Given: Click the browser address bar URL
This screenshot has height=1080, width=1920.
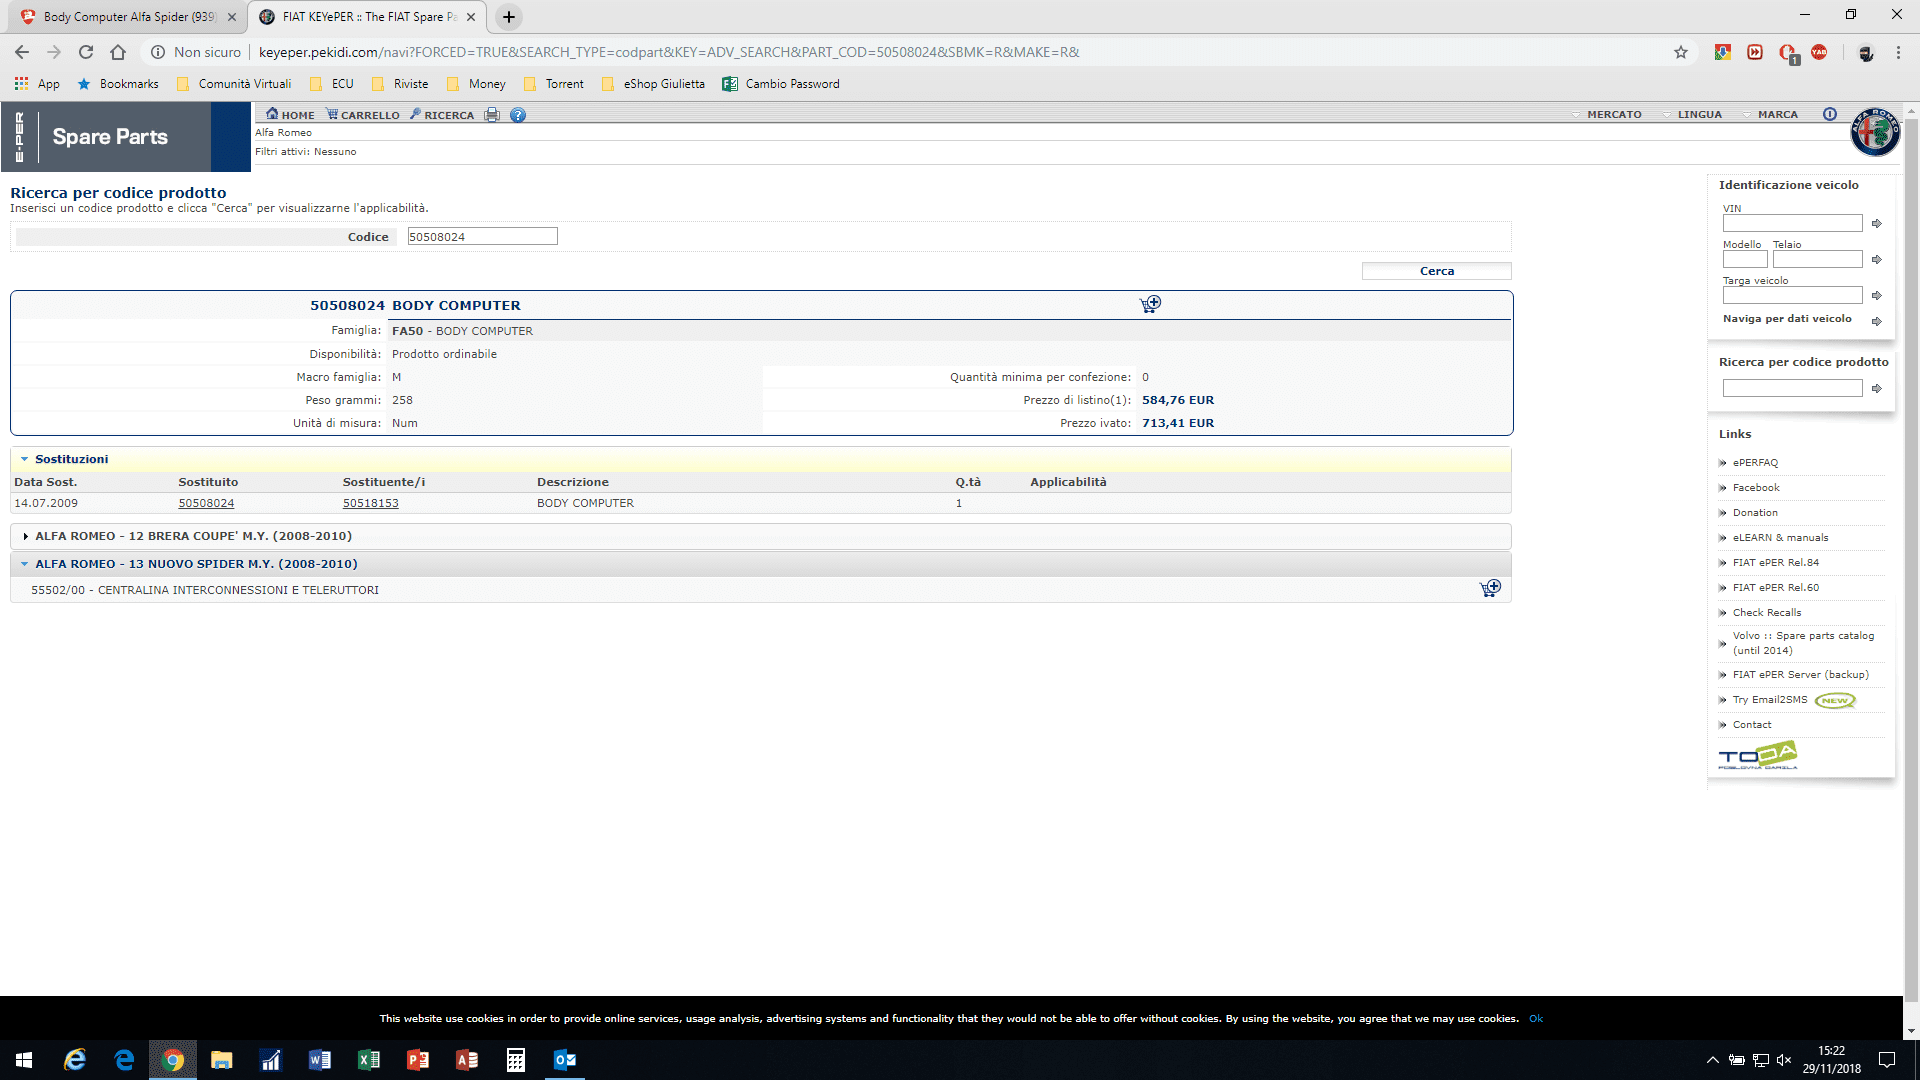Looking at the screenshot, I should [669, 52].
